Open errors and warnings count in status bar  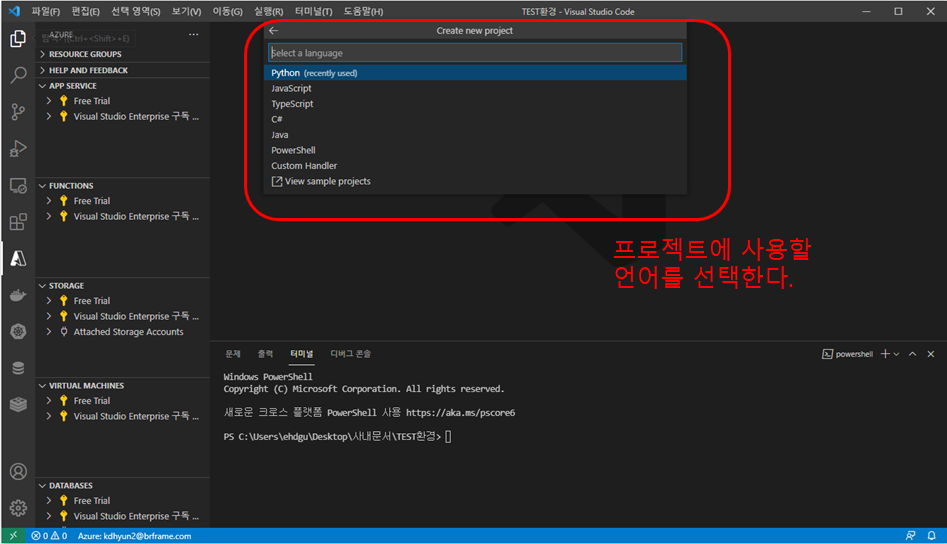pos(50,536)
